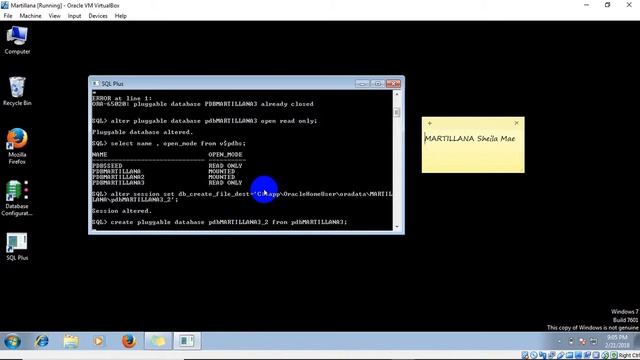Click the VirtualBox optical disk status icon
Viewport: 640px width, 360px height.
pyautogui.click(x=534, y=356)
